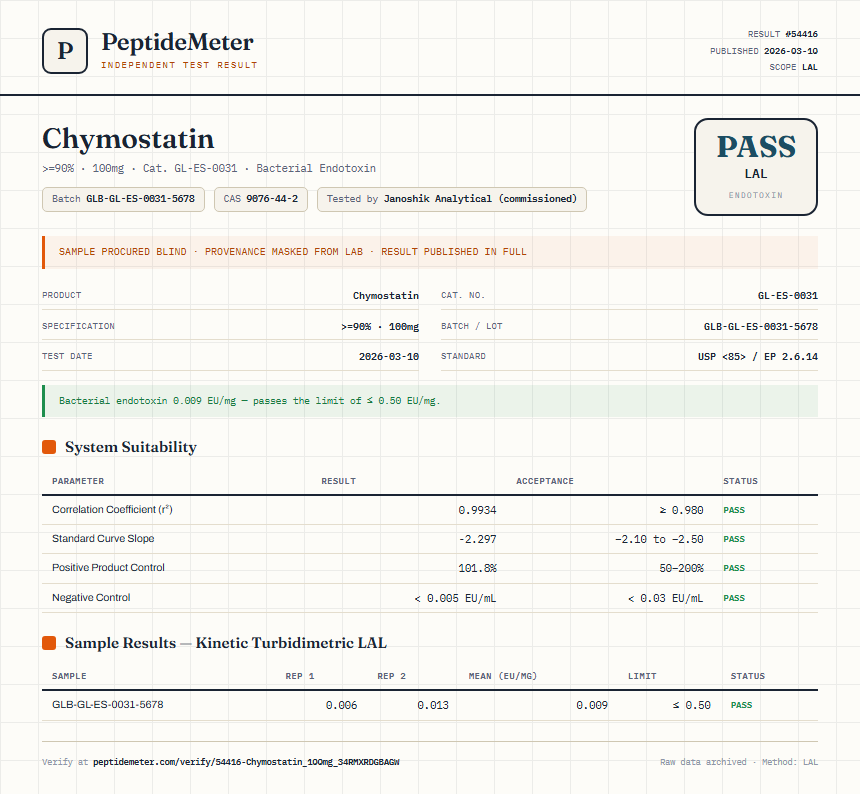Click the orange square beside Sample Results
860x794 pixels.
49,643
